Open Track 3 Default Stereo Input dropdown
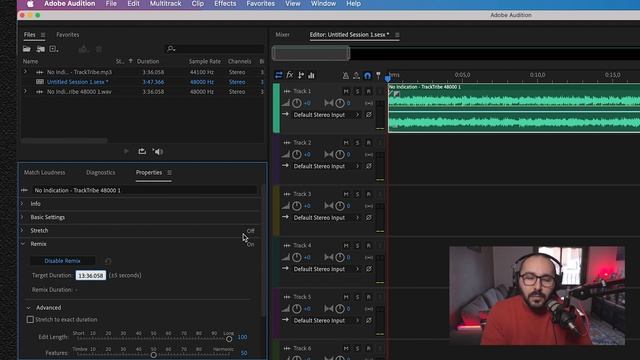Screen dimensions: 640x360 point(327,218)
